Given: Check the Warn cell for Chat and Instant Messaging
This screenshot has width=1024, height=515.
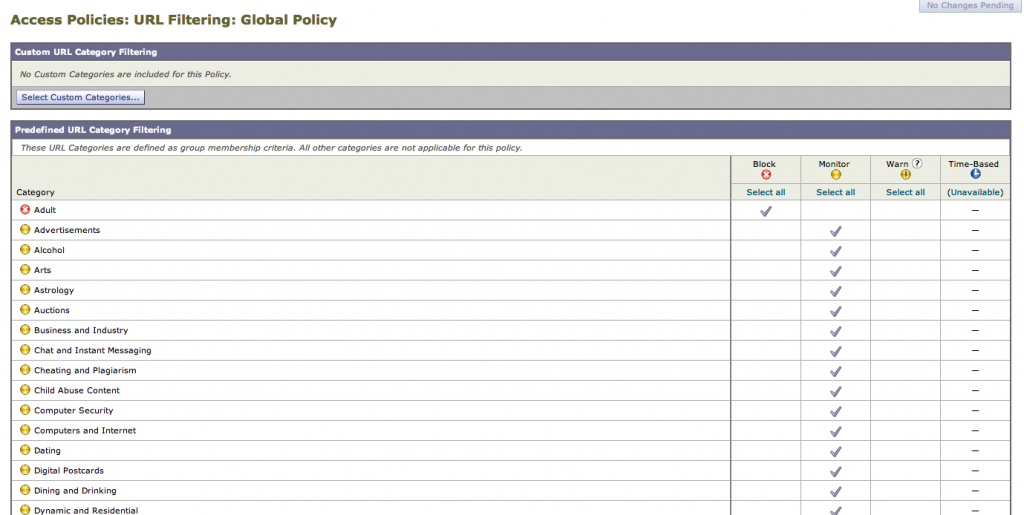Looking at the screenshot, I should coord(905,351).
